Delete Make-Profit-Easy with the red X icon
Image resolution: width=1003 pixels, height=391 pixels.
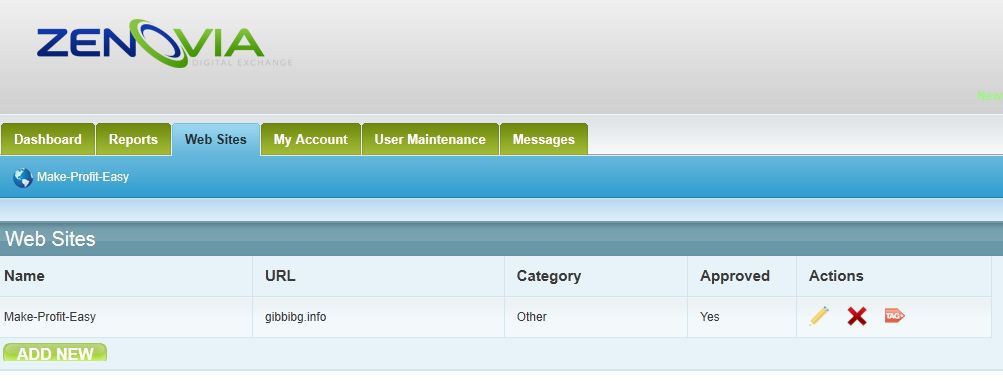[x=857, y=316]
